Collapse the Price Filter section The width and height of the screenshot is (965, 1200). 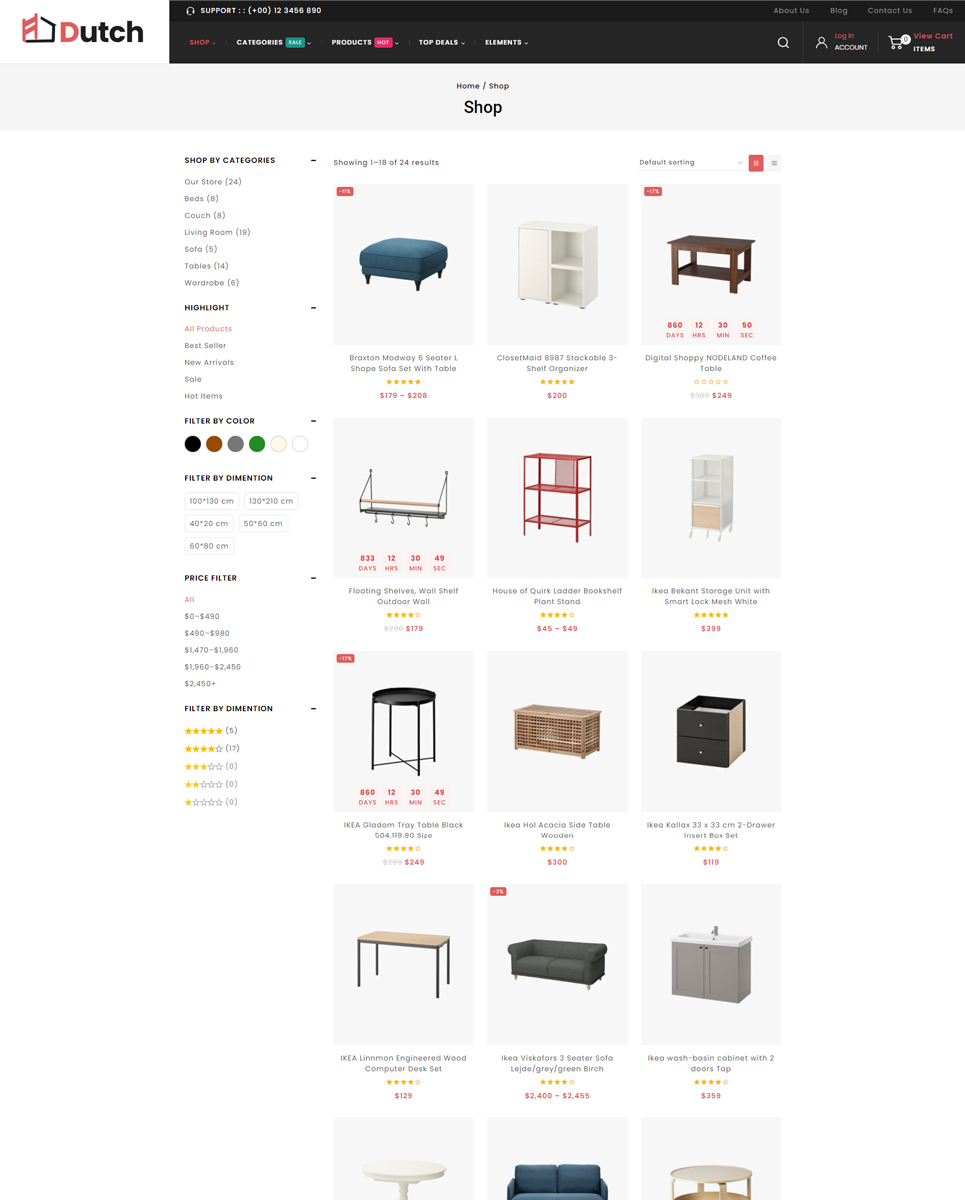(x=313, y=578)
